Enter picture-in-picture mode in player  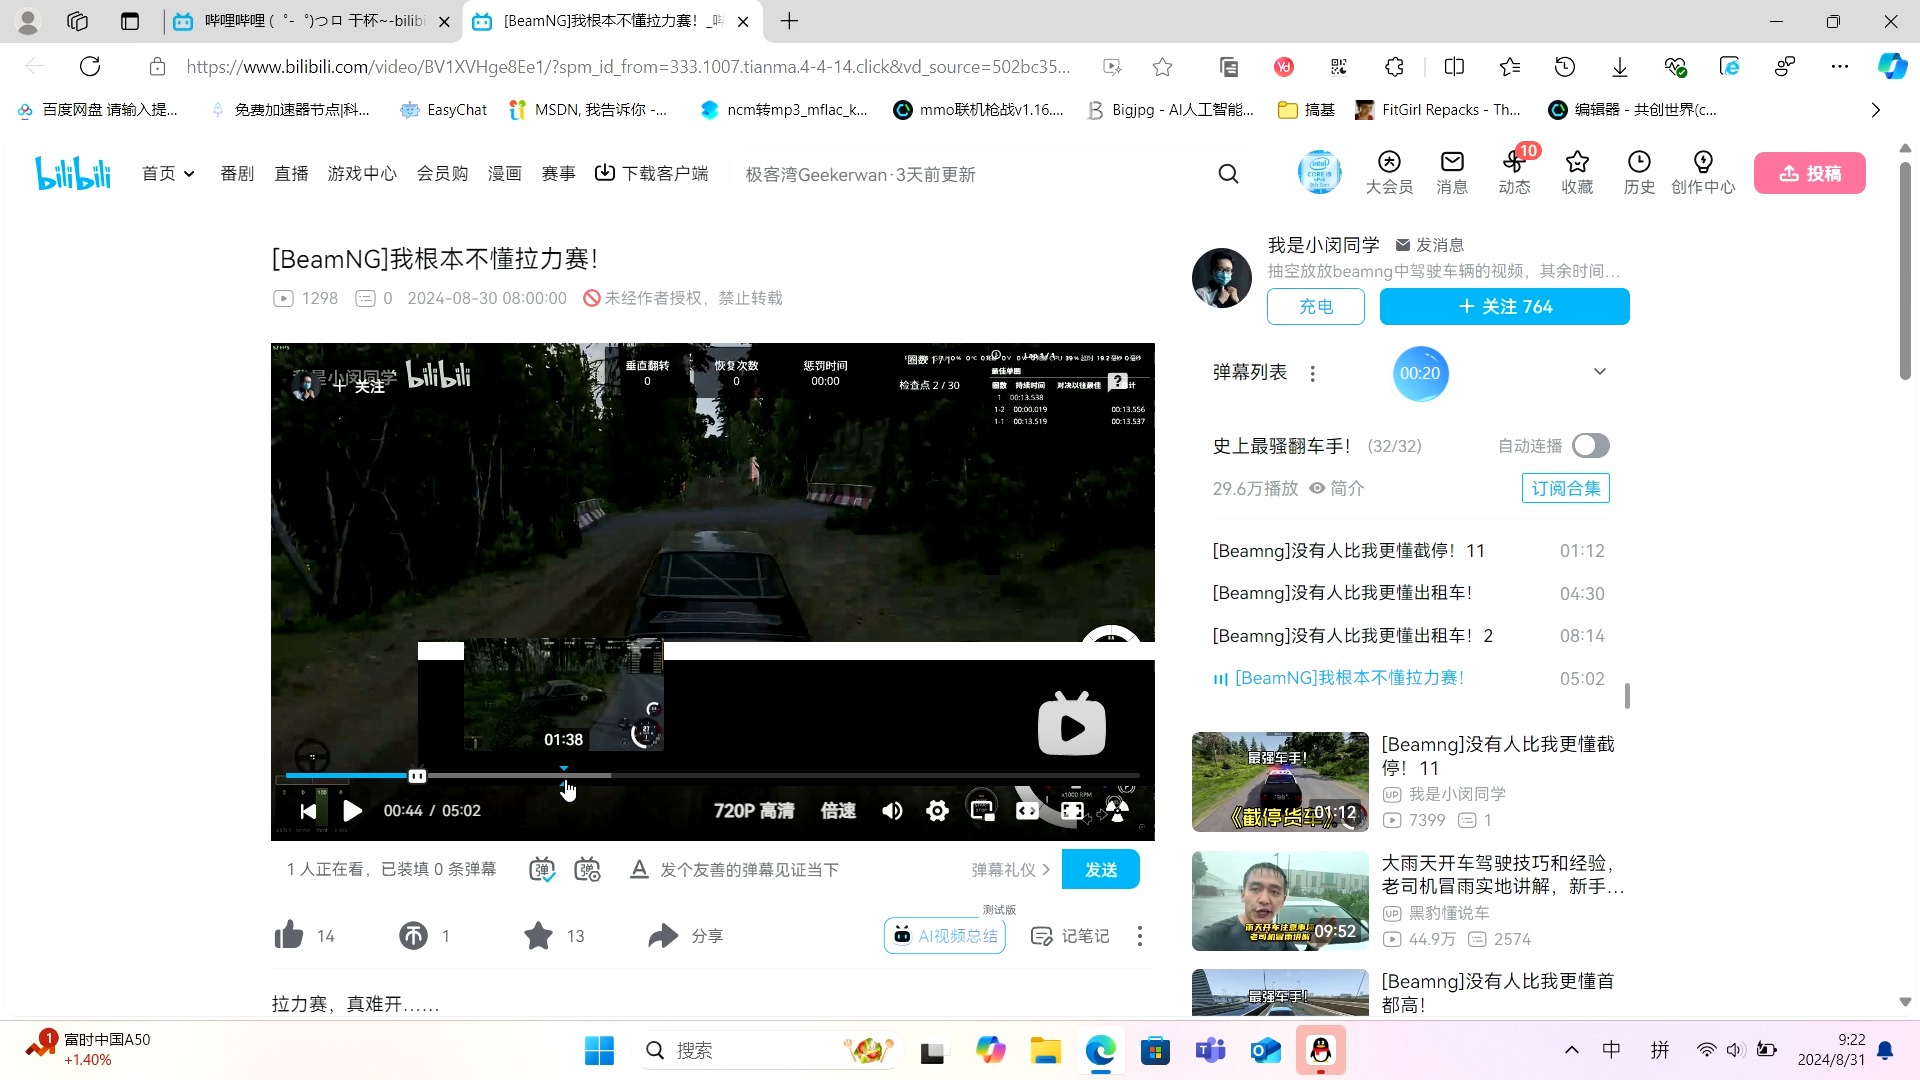[982, 811]
